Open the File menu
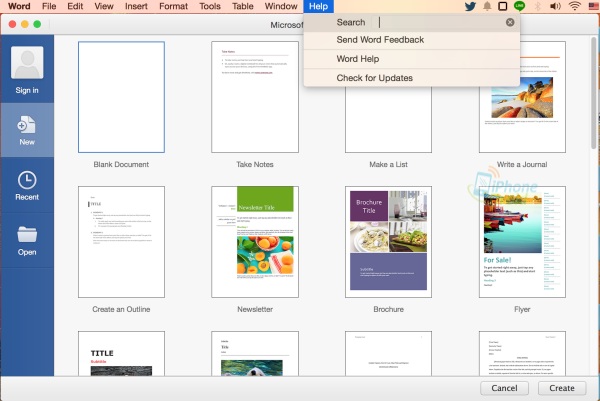600x401 pixels. coord(49,6)
